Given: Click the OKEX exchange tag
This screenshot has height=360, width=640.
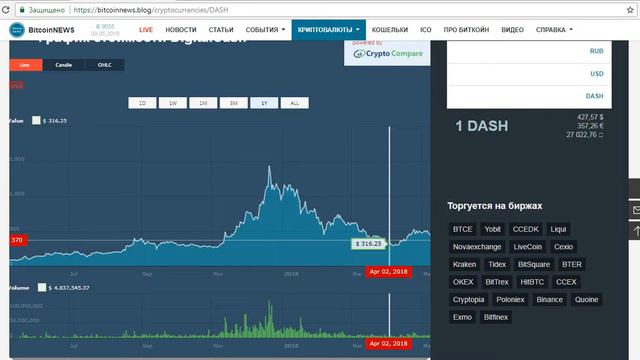Looking at the screenshot, I should point(463,282).
